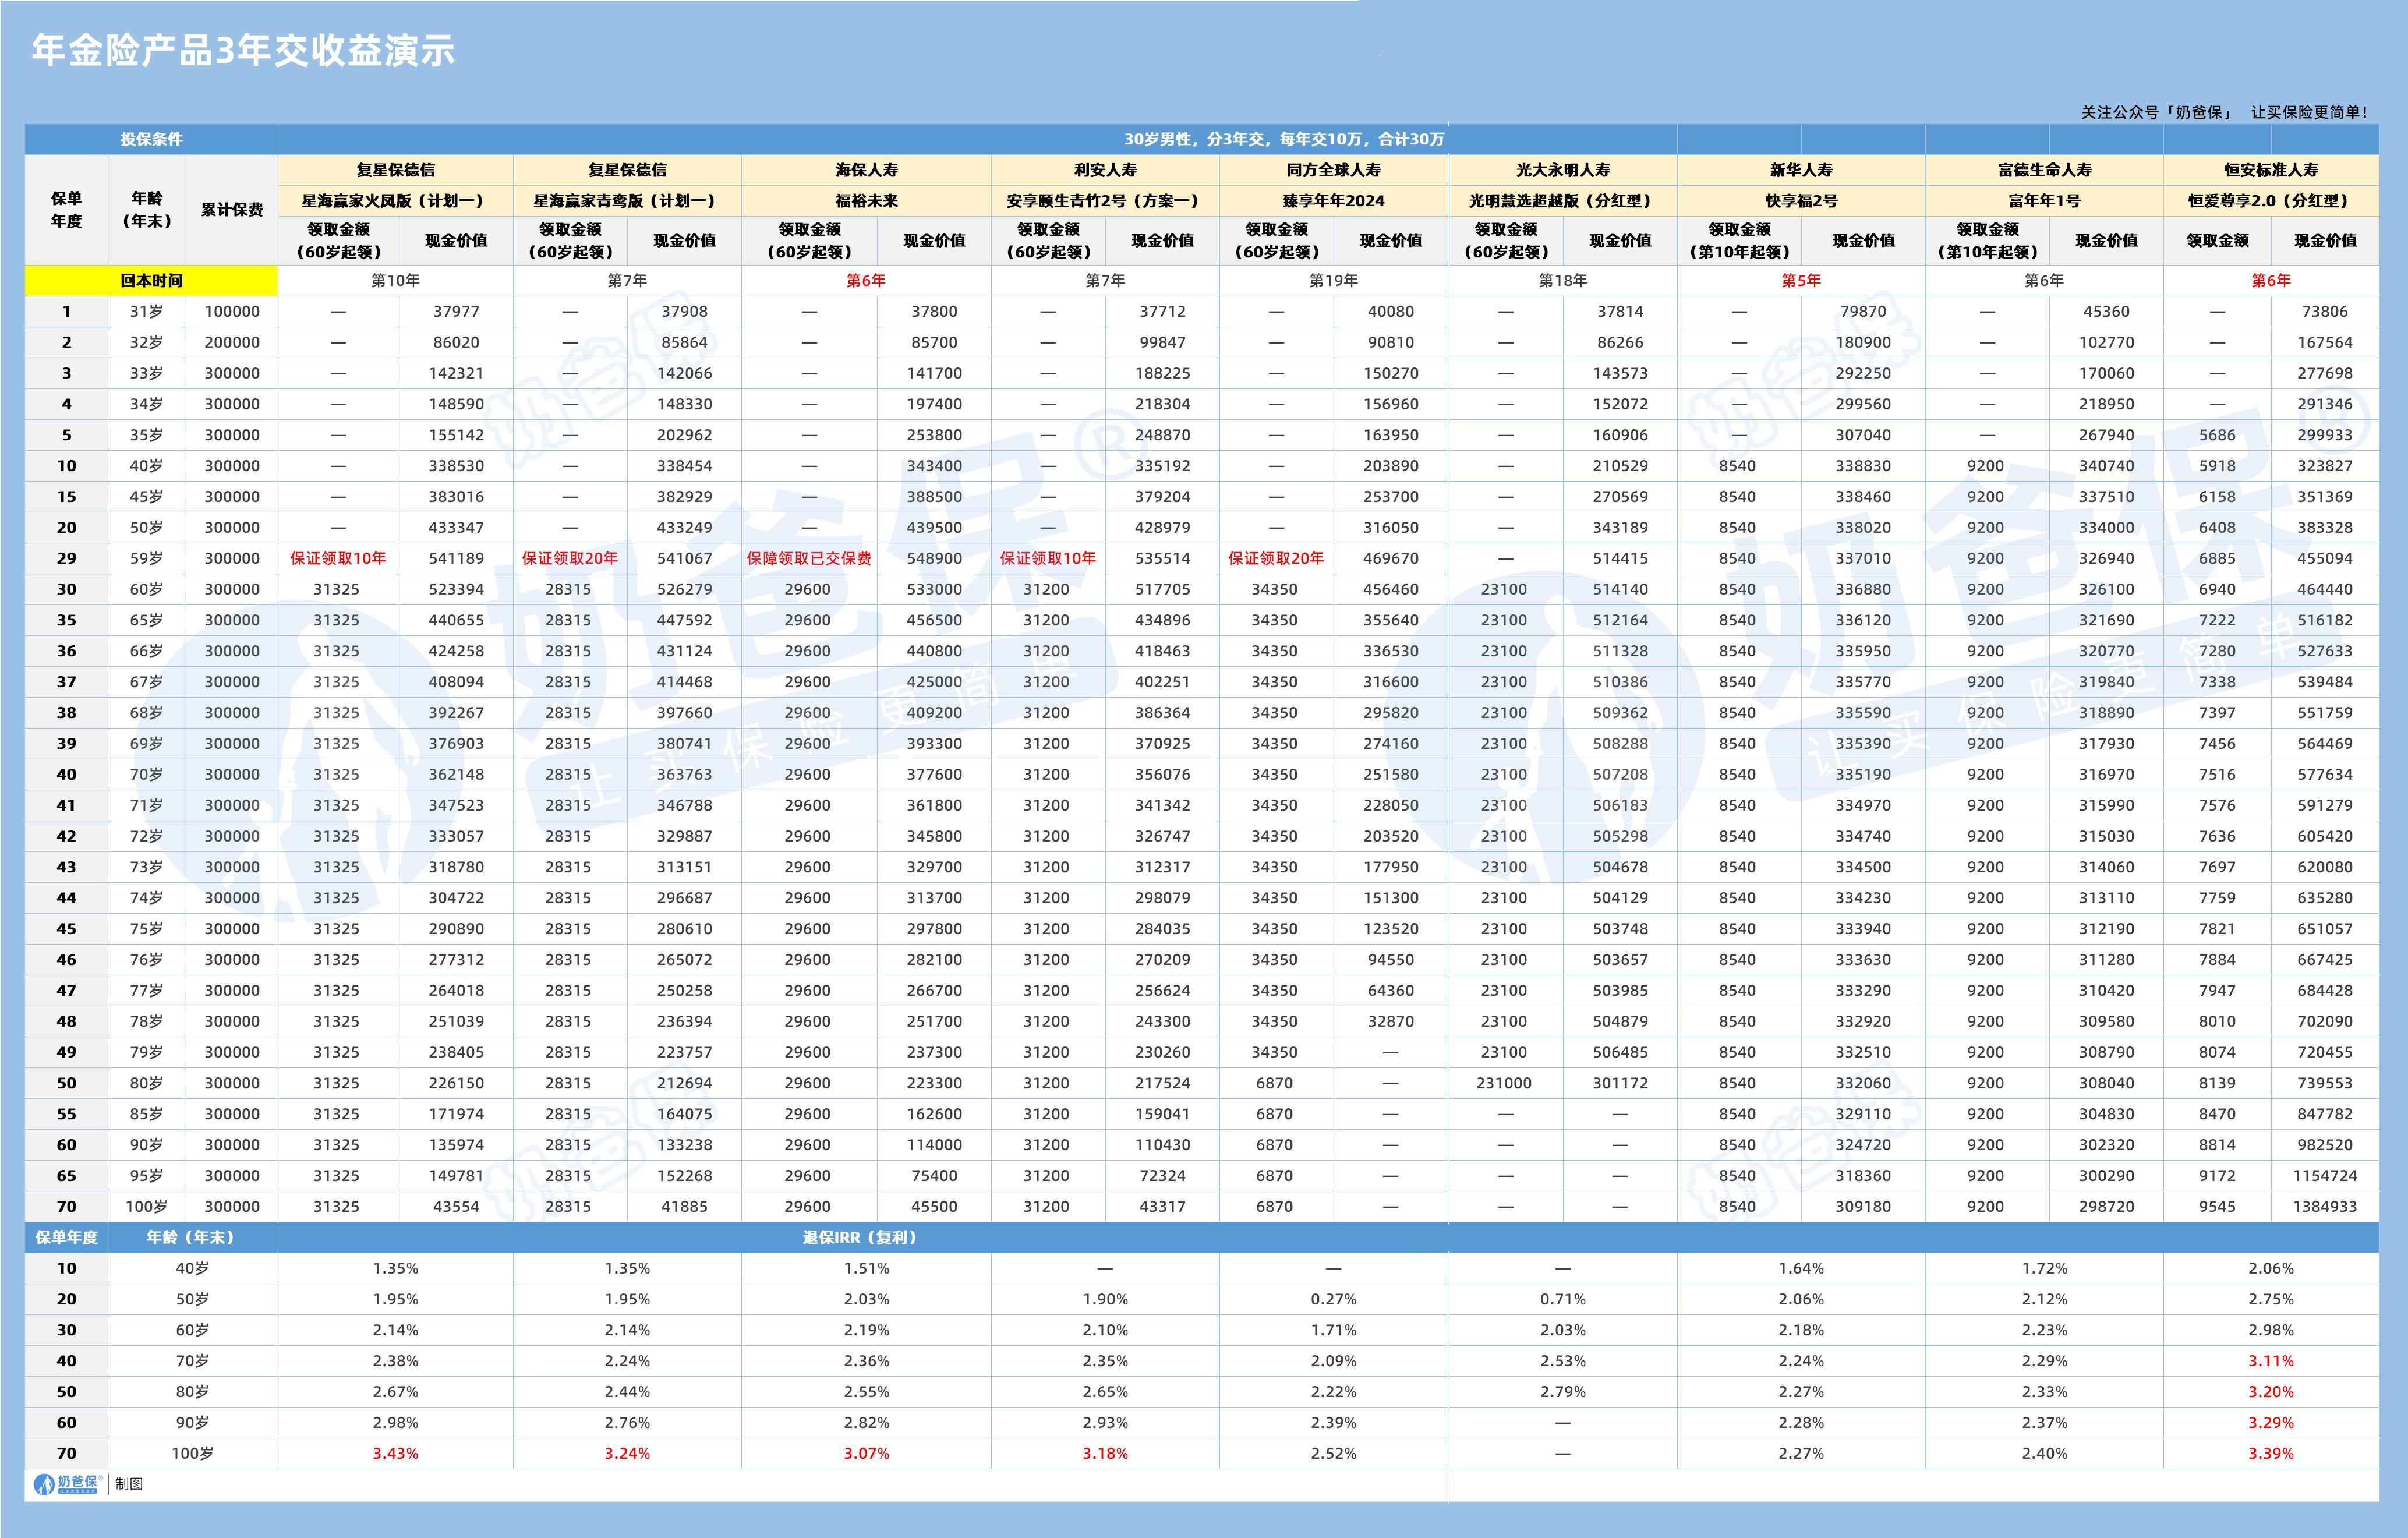
Task: Click product name 恒爱尊享2.0（分红型）
Action: click(2270, 201)
